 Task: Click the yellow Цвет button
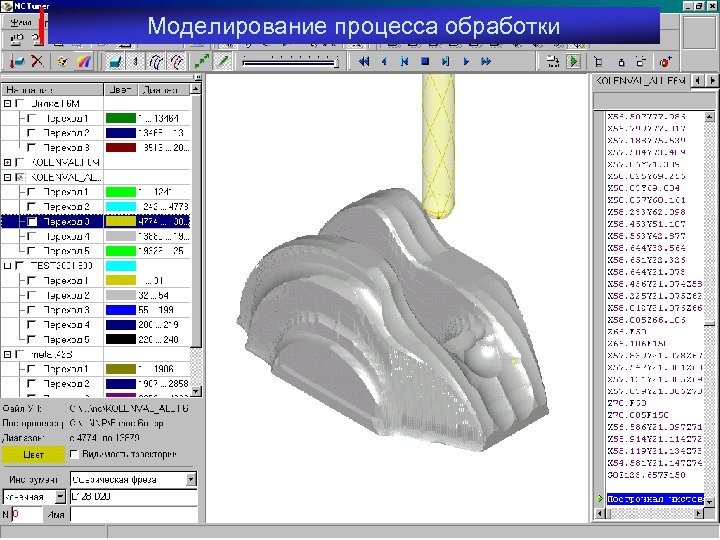tap(34, 455)
